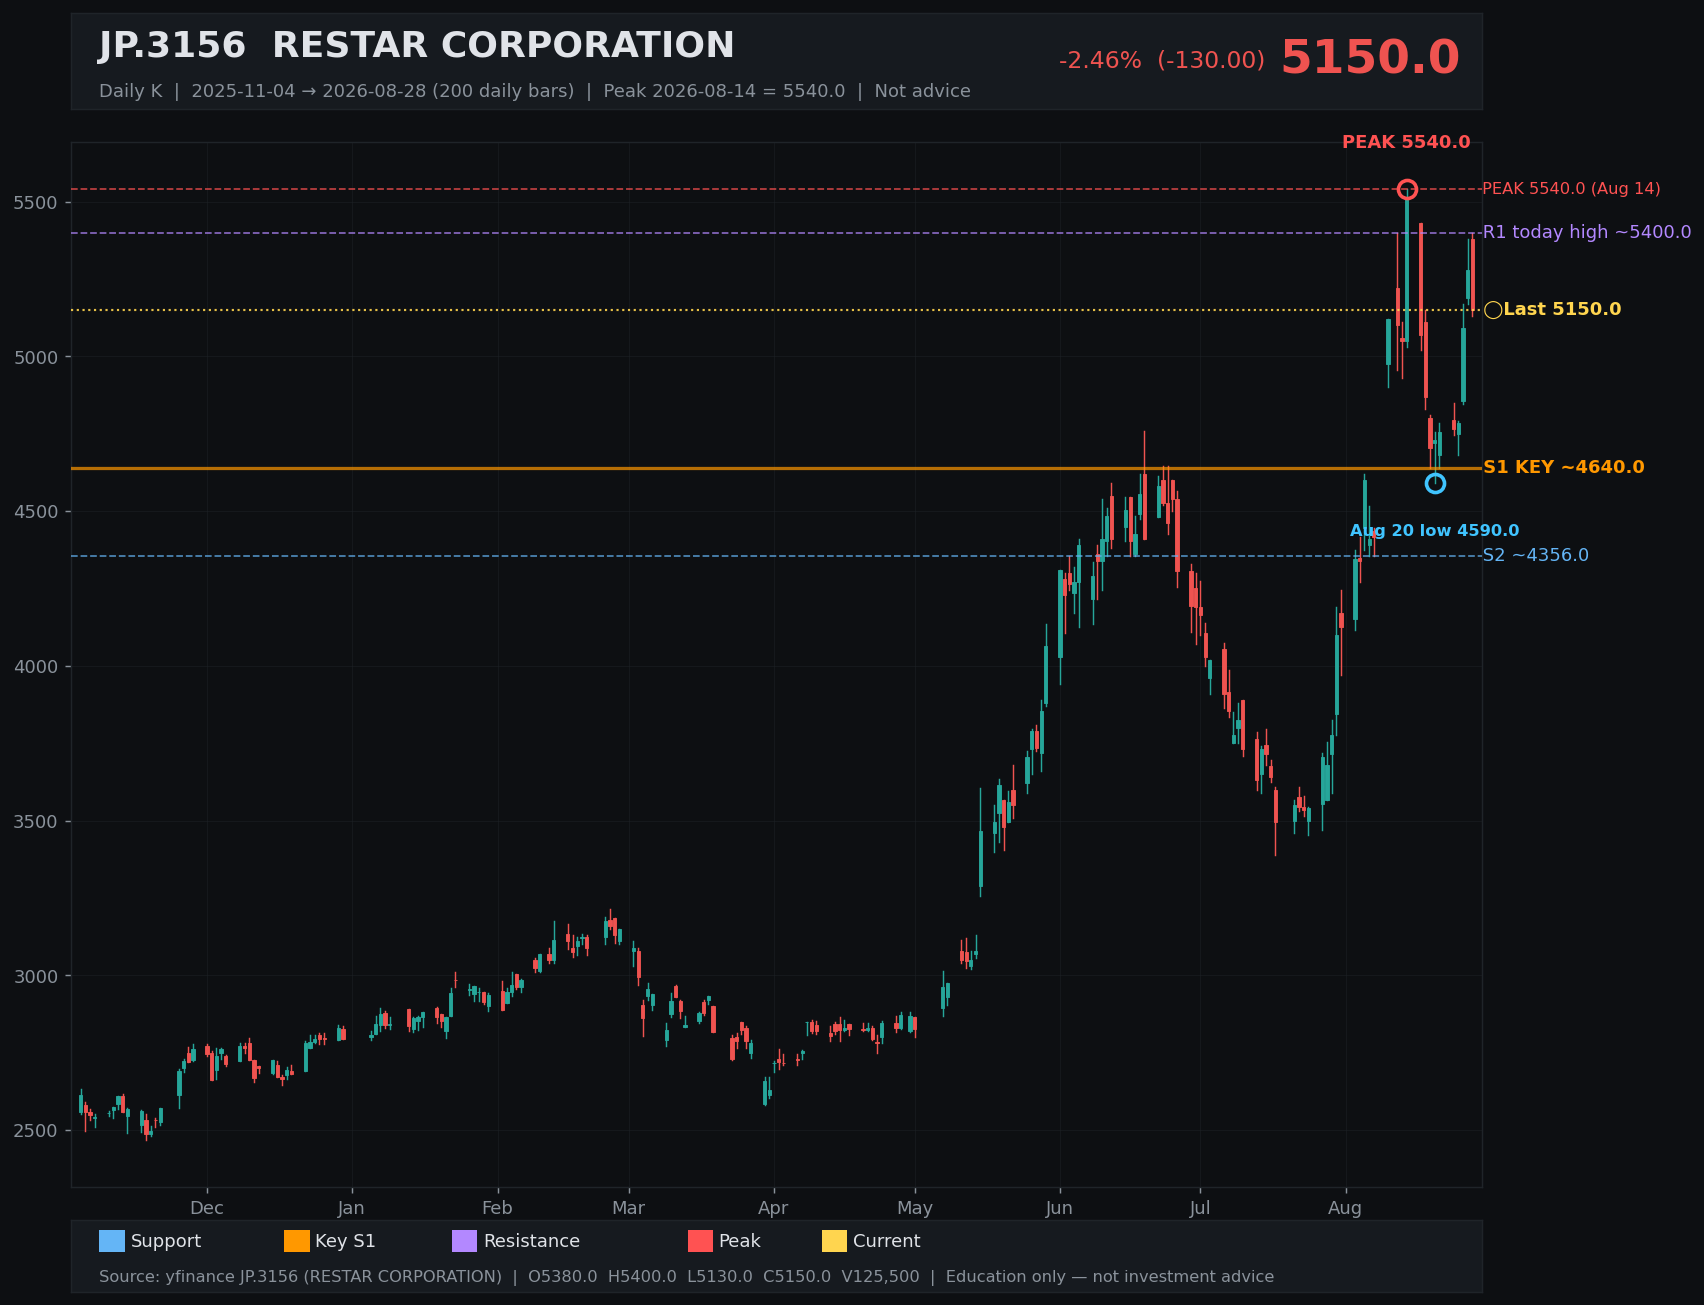
Task: Click "Education only — not investment advice" in the footer
Action: tap(1110, 1277)
